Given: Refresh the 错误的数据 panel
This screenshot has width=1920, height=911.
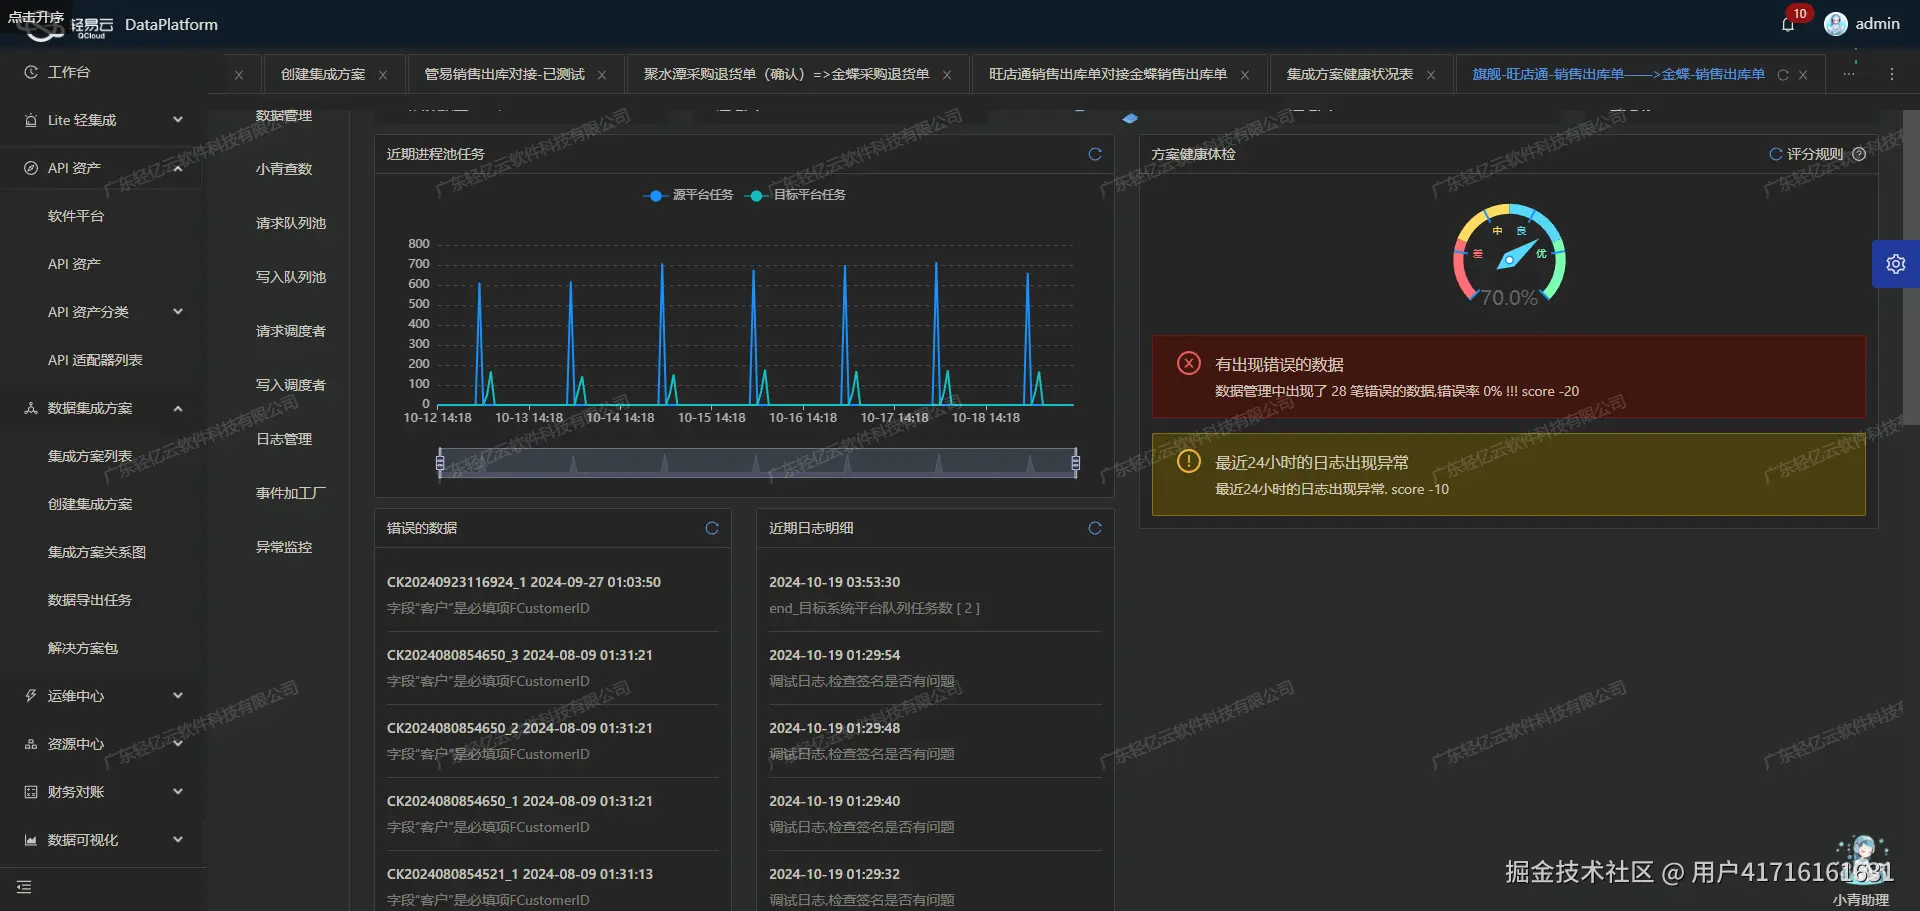Looking at the screenshot, I should click(712, 528).
